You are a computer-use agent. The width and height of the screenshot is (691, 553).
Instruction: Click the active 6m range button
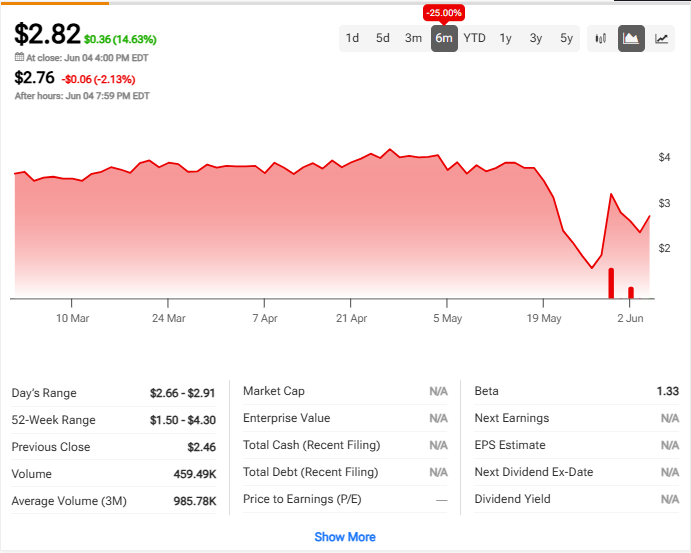tap(444, 38)
